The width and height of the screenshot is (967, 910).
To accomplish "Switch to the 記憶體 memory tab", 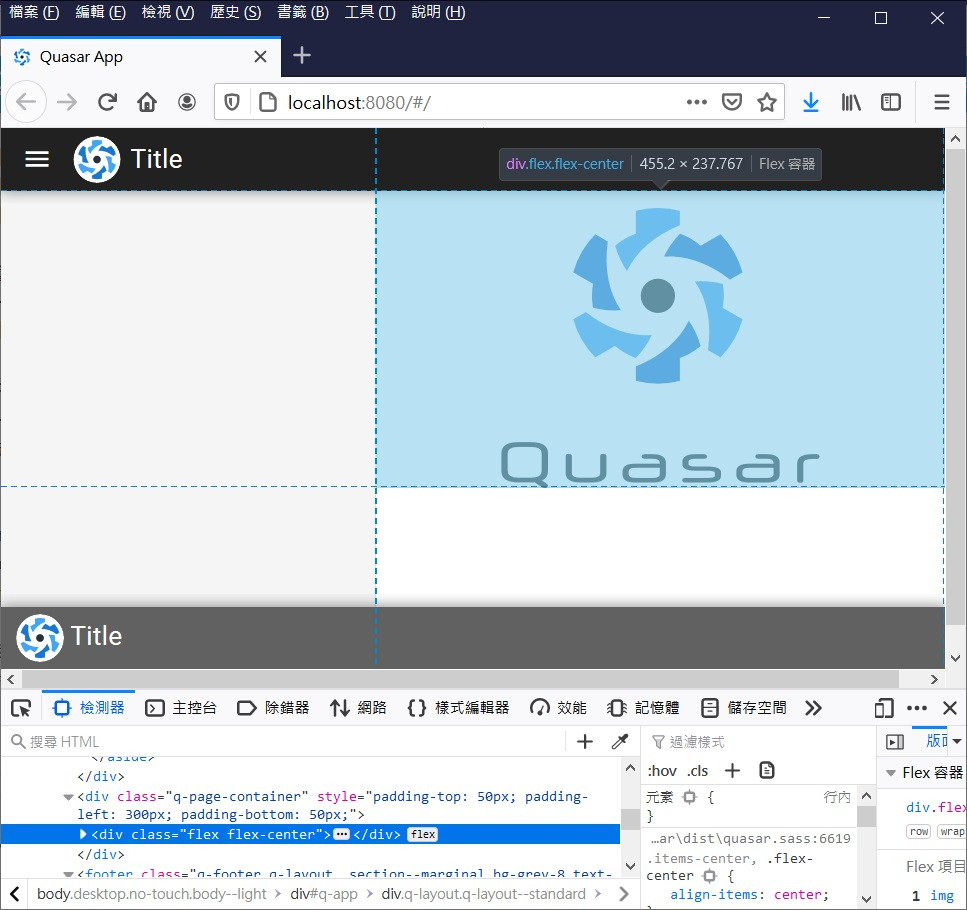I will point(643,708).
